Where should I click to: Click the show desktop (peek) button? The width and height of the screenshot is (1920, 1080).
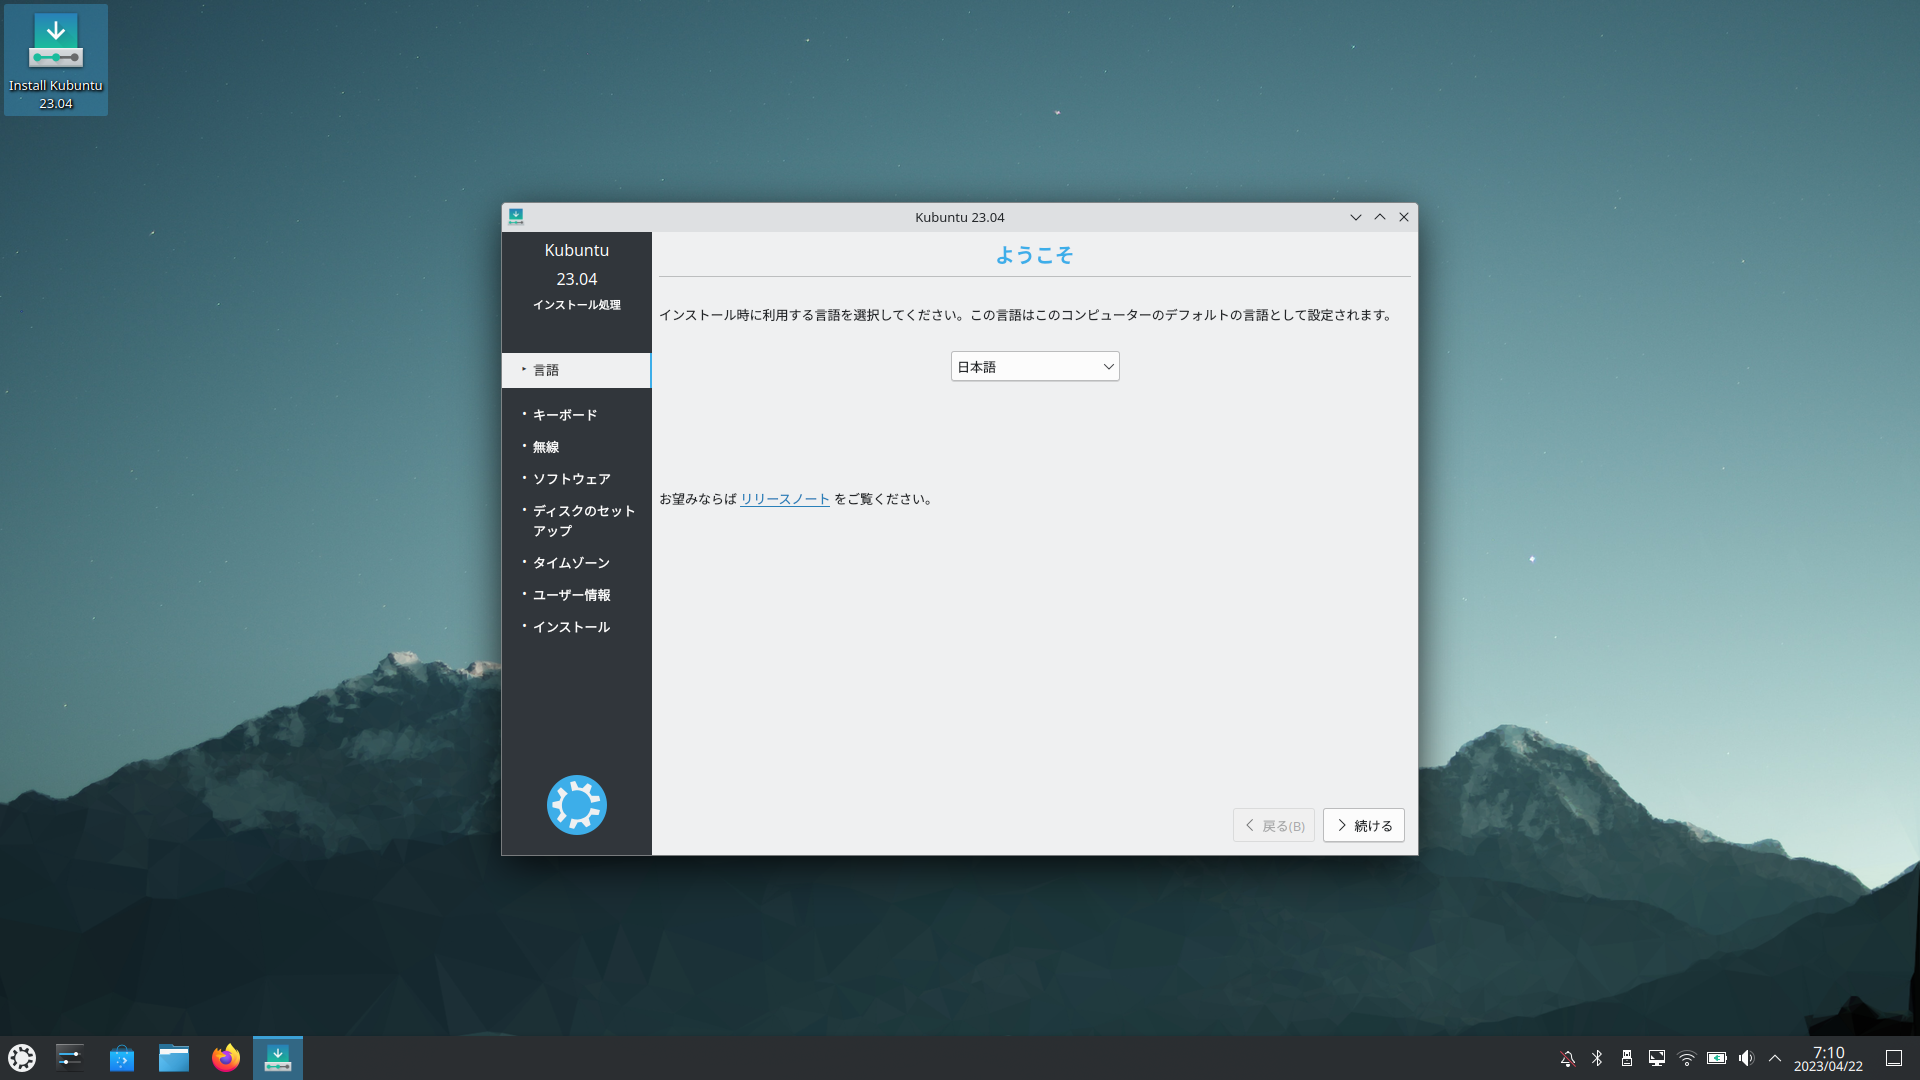coord(1894,1058)
